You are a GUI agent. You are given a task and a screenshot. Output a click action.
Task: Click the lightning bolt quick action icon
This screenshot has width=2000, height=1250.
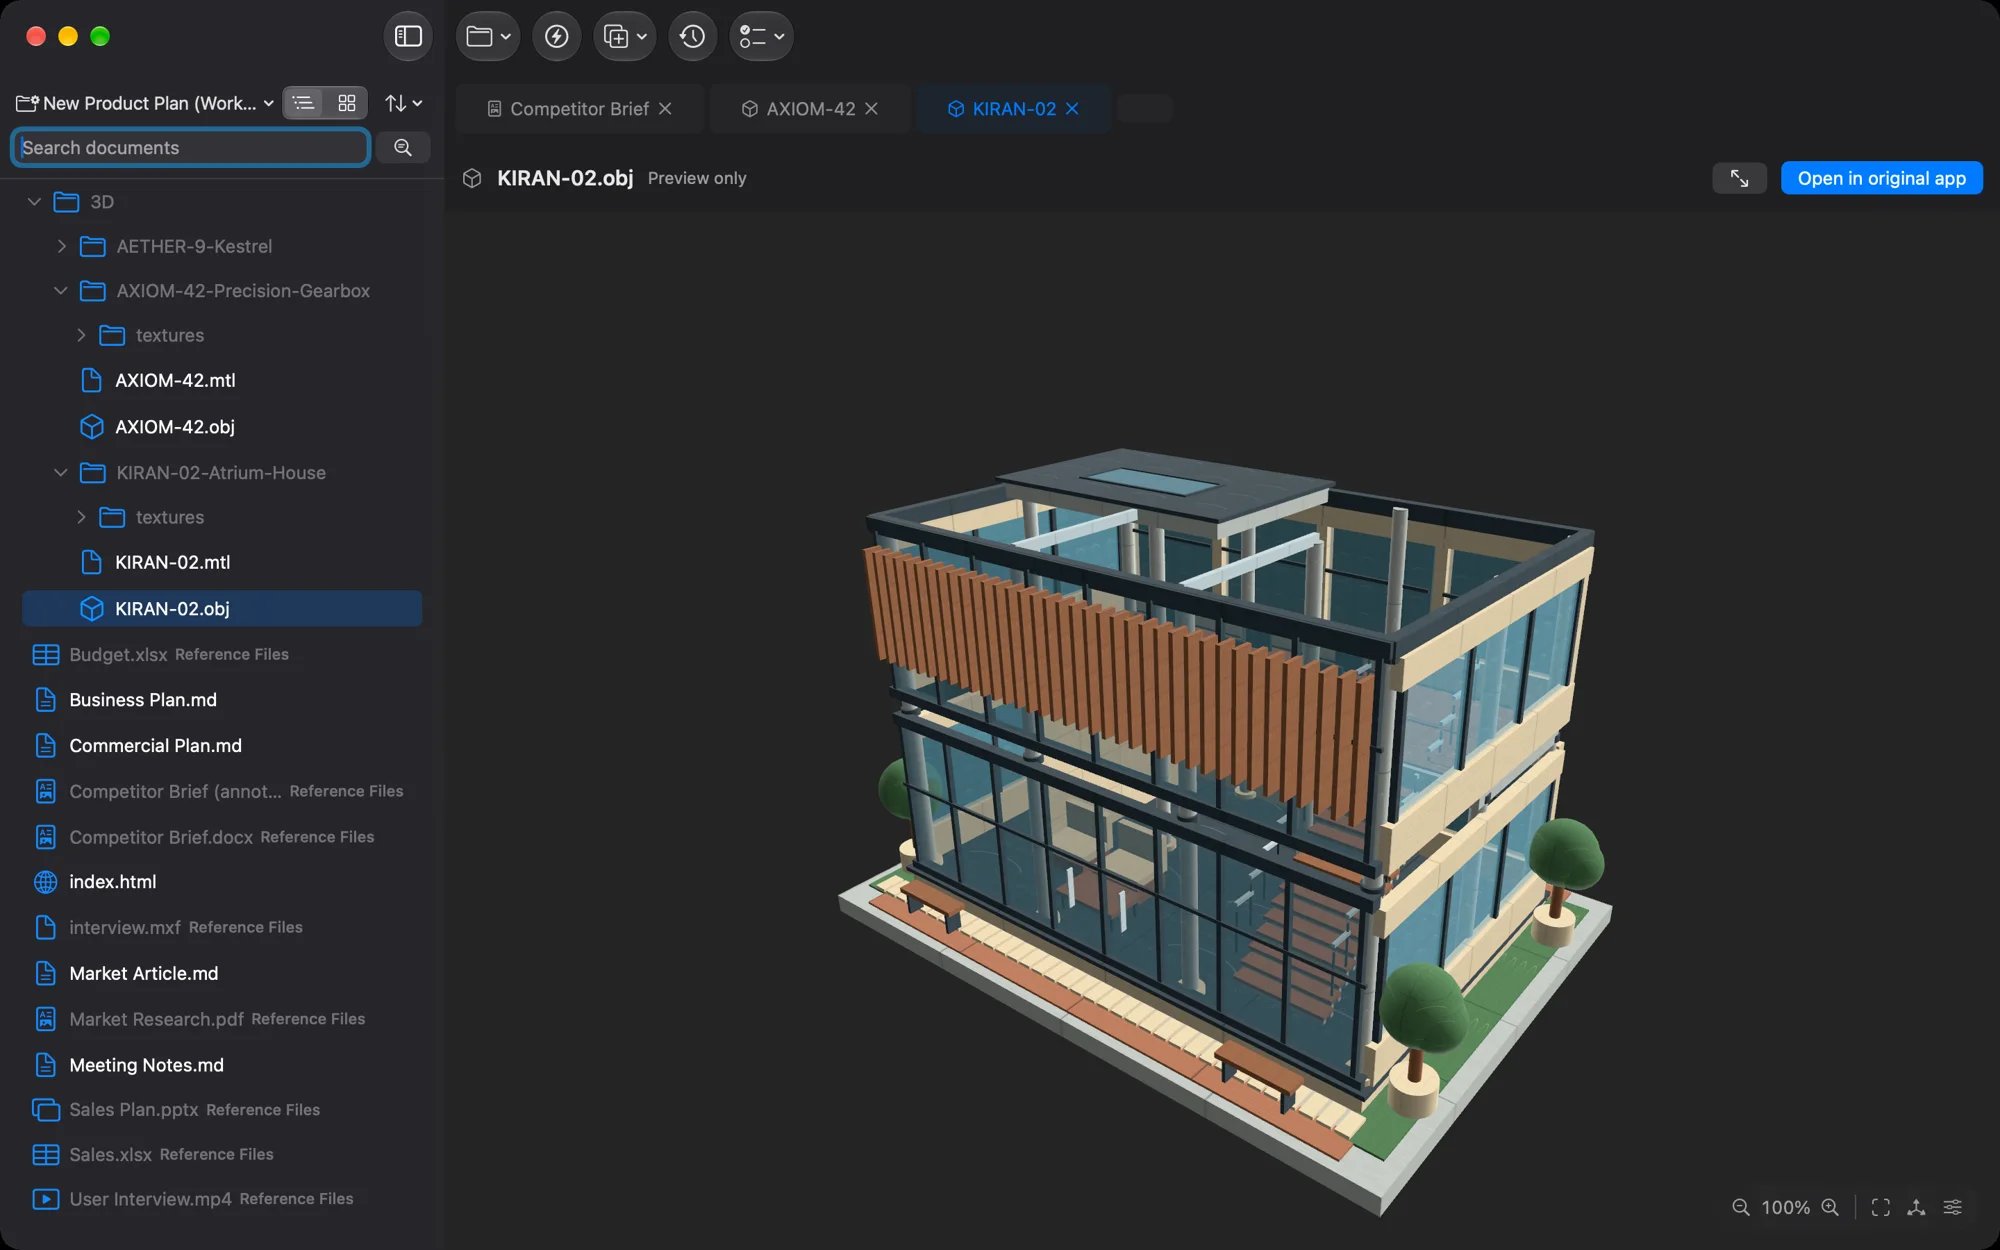click(557, 37)
